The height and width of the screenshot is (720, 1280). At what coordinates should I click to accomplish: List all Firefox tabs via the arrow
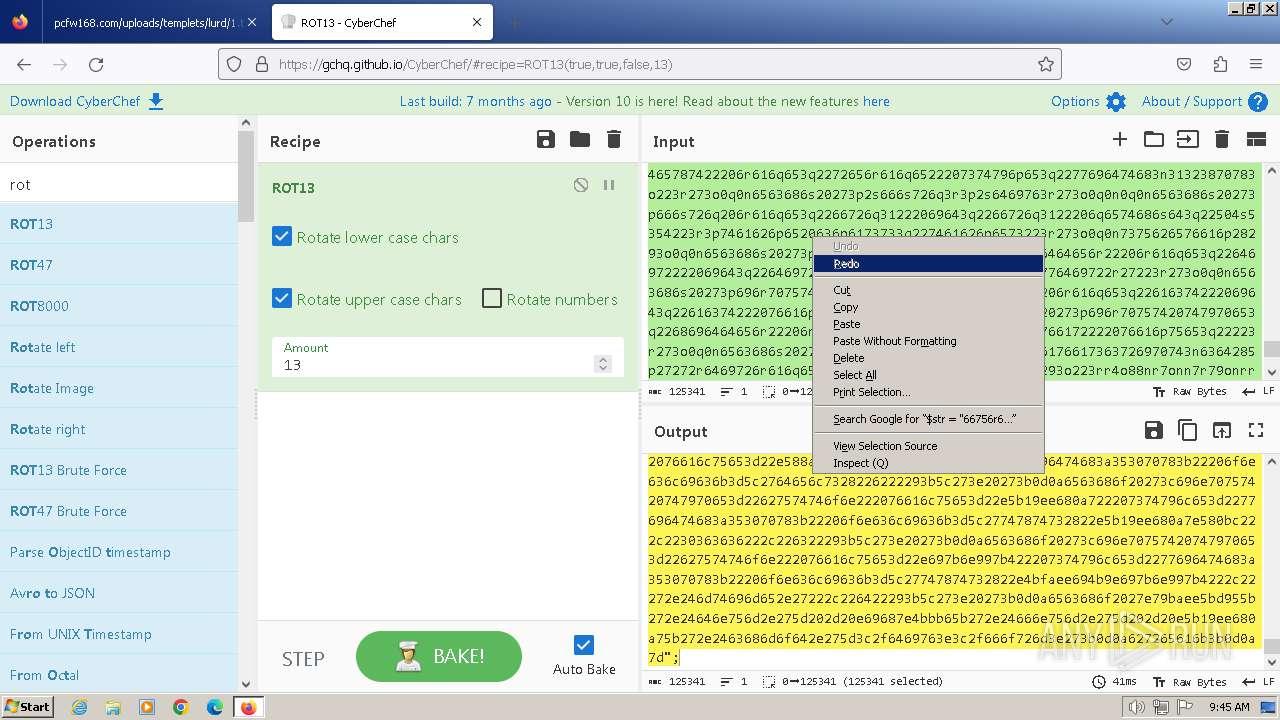pyautogui.click(x=1166, y=21)
